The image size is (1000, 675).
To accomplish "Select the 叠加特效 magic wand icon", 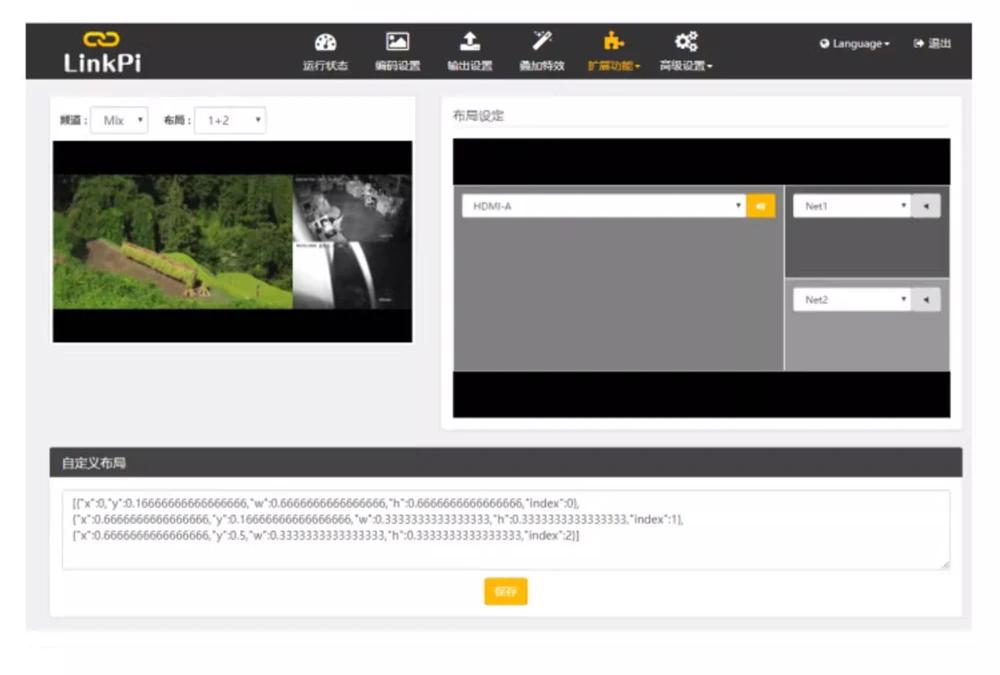I will (542, 42).
